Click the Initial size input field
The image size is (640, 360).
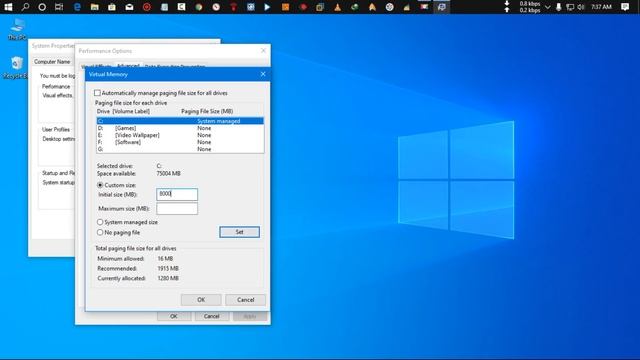pyautogui.click(x=177, y=194)
